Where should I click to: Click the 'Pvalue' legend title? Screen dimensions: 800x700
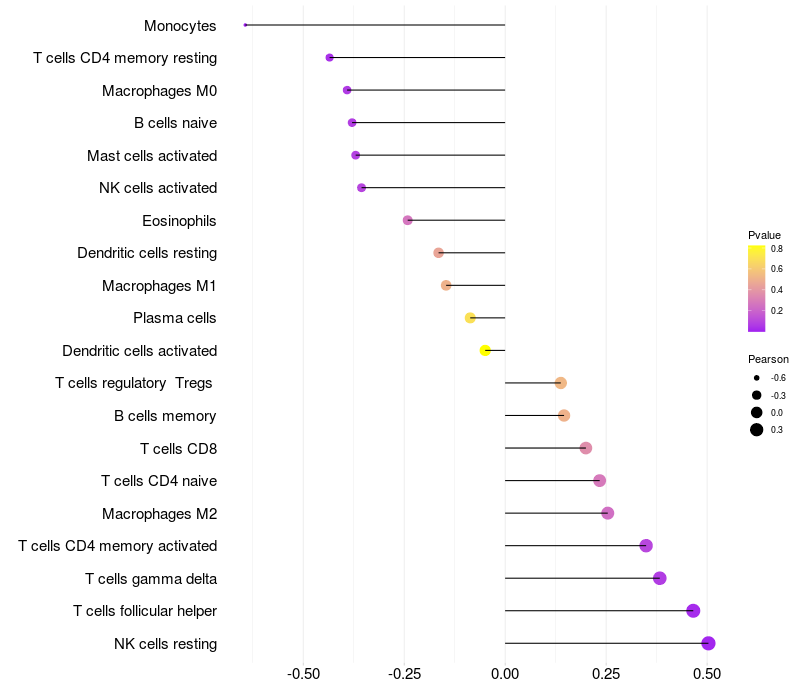764,235
